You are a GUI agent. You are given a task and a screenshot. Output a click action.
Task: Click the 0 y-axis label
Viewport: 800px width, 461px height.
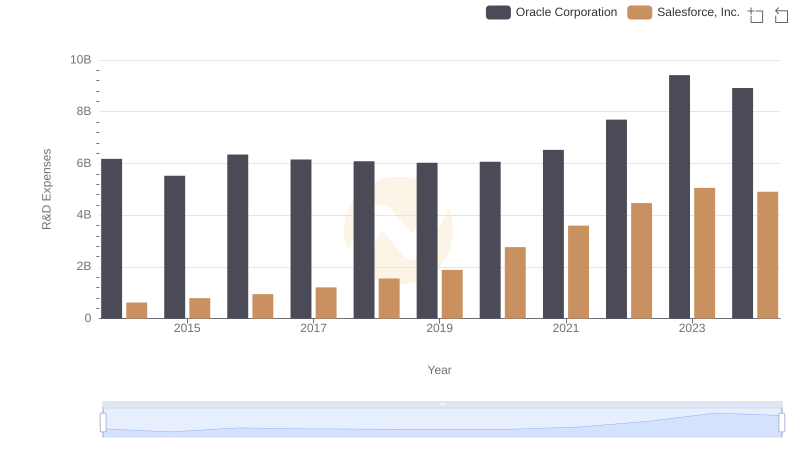88,318
